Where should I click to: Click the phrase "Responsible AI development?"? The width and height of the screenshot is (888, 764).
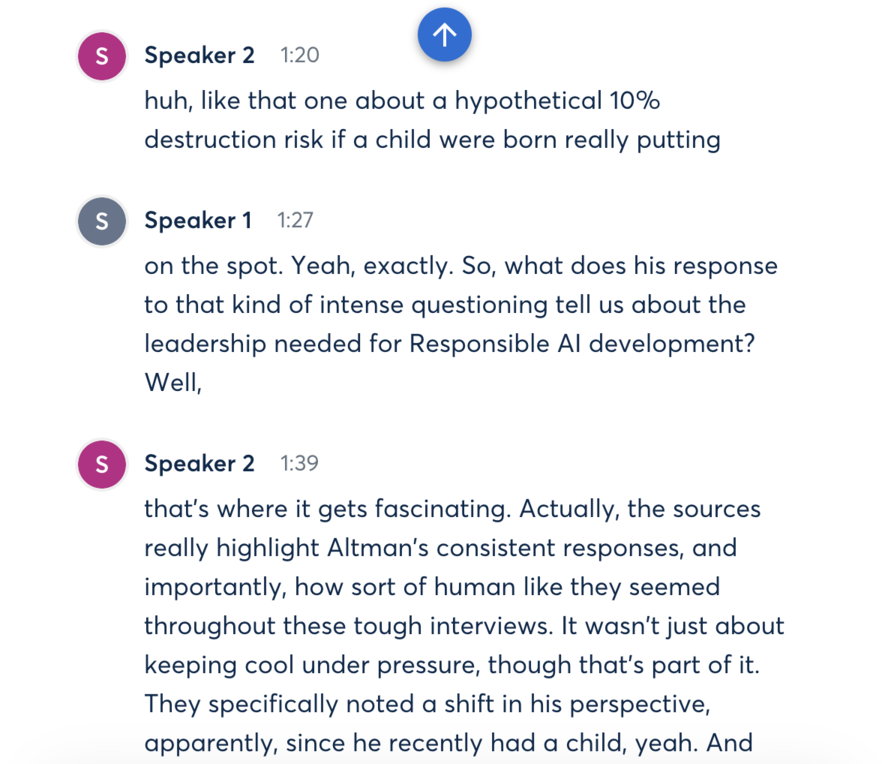[582, 343]
